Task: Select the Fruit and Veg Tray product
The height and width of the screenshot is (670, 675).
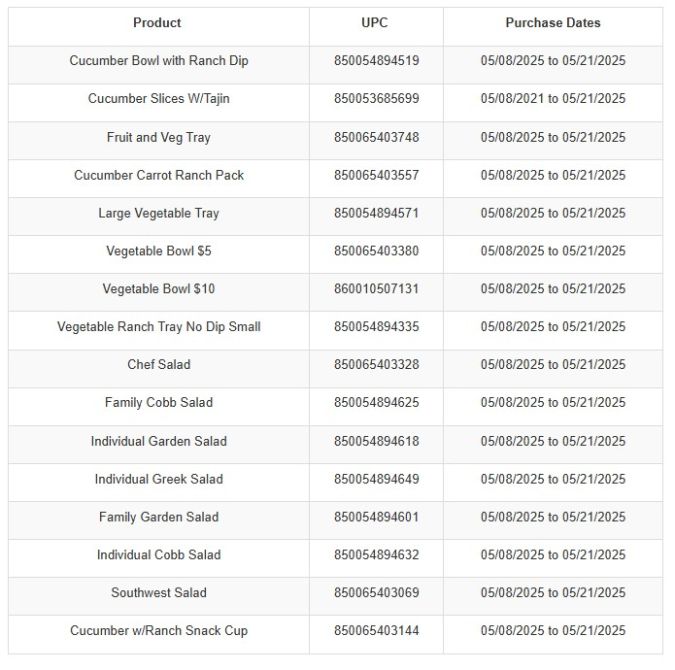Action: pyautogui.click(x=159, y=137)
